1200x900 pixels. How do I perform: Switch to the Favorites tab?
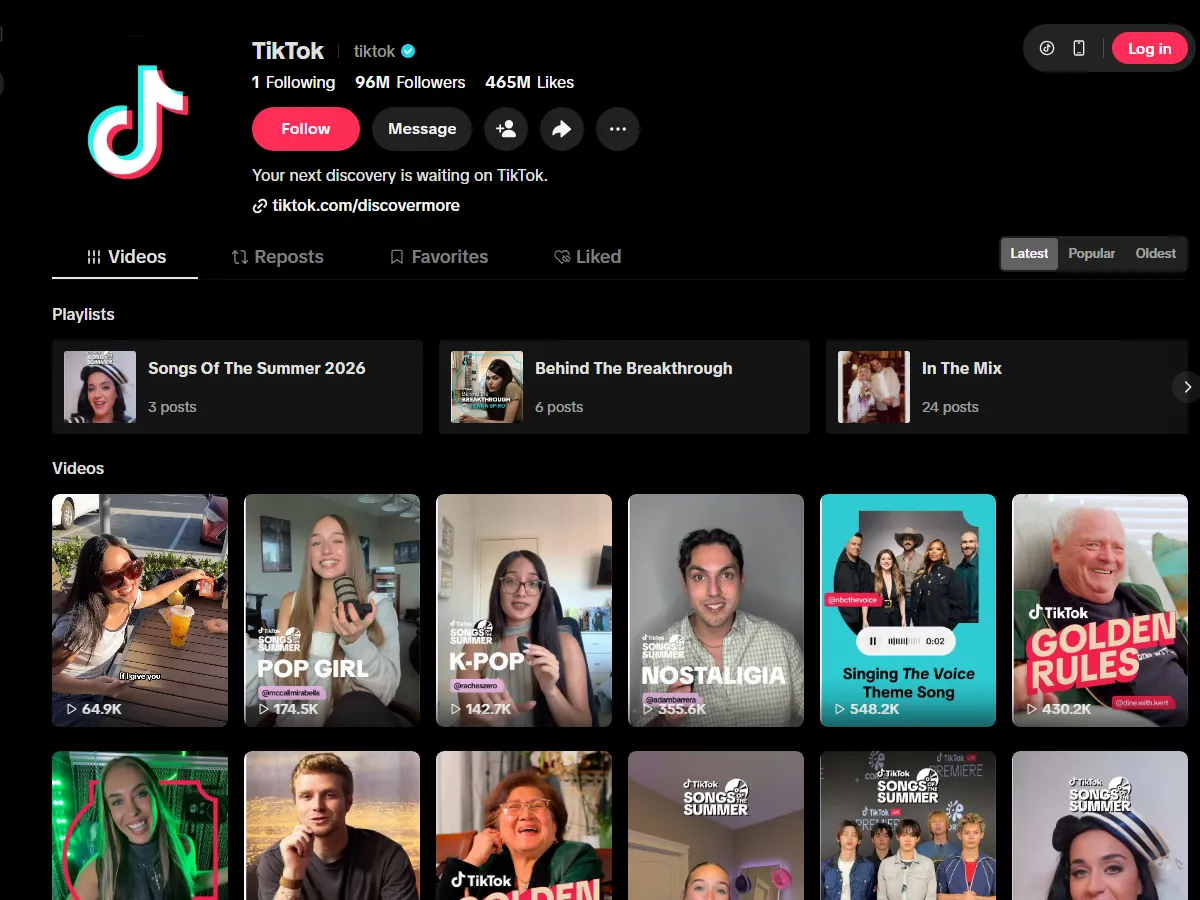coord(439,257)
